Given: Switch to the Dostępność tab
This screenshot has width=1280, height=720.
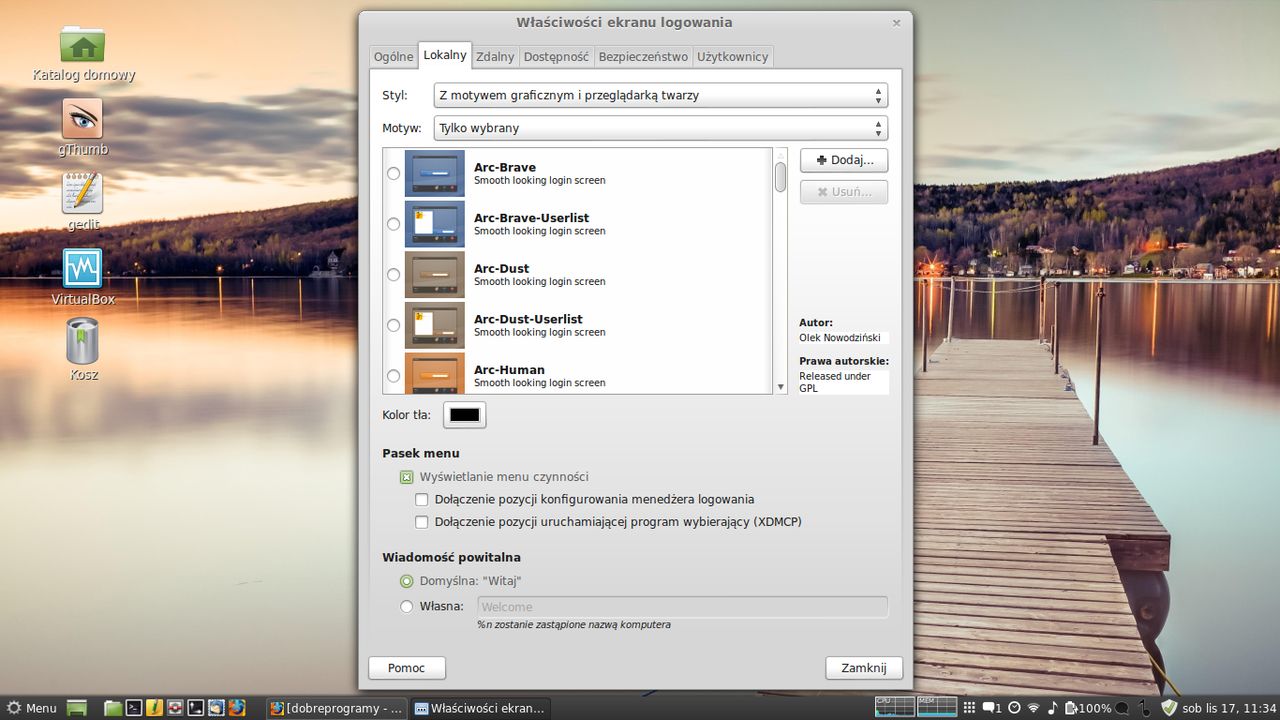Looking at the screenshot, I should (556, 57).
